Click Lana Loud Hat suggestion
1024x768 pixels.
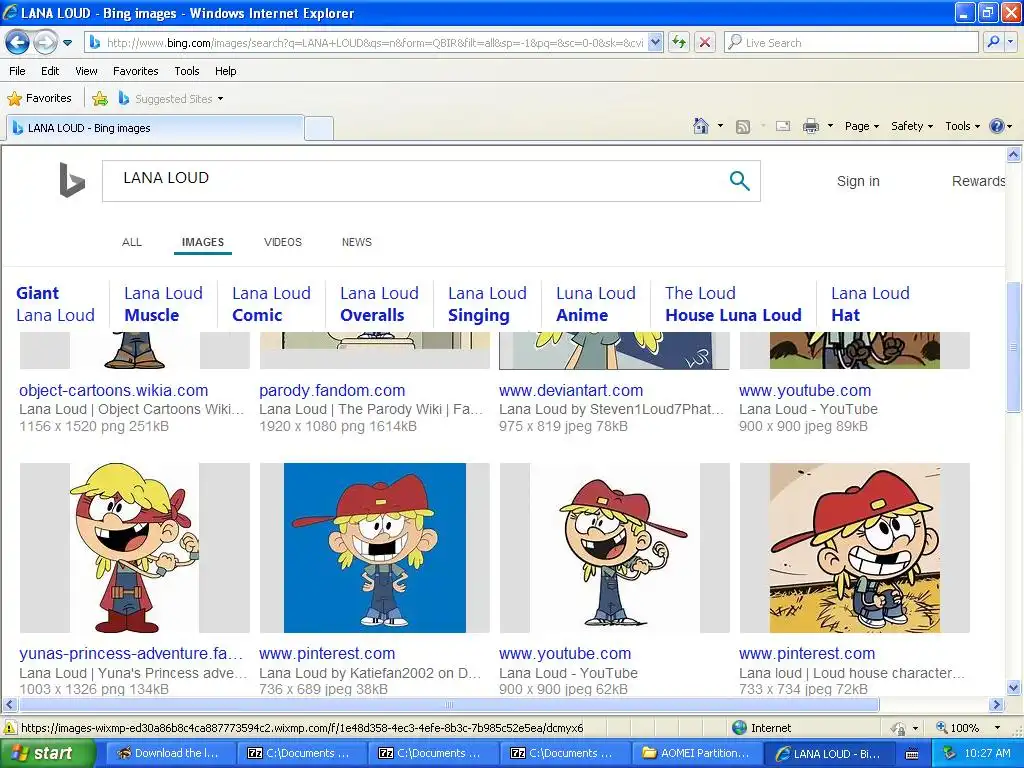pos(870,304)
